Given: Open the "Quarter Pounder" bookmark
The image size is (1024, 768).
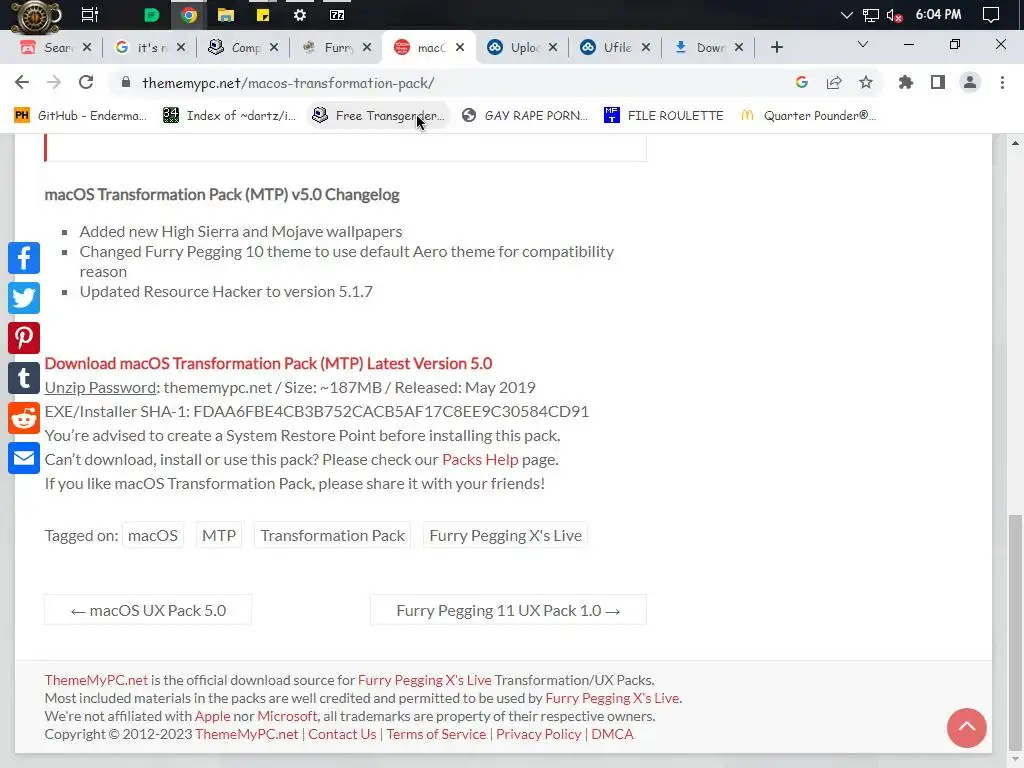Looking at the screenshot, I should point(808,115).
